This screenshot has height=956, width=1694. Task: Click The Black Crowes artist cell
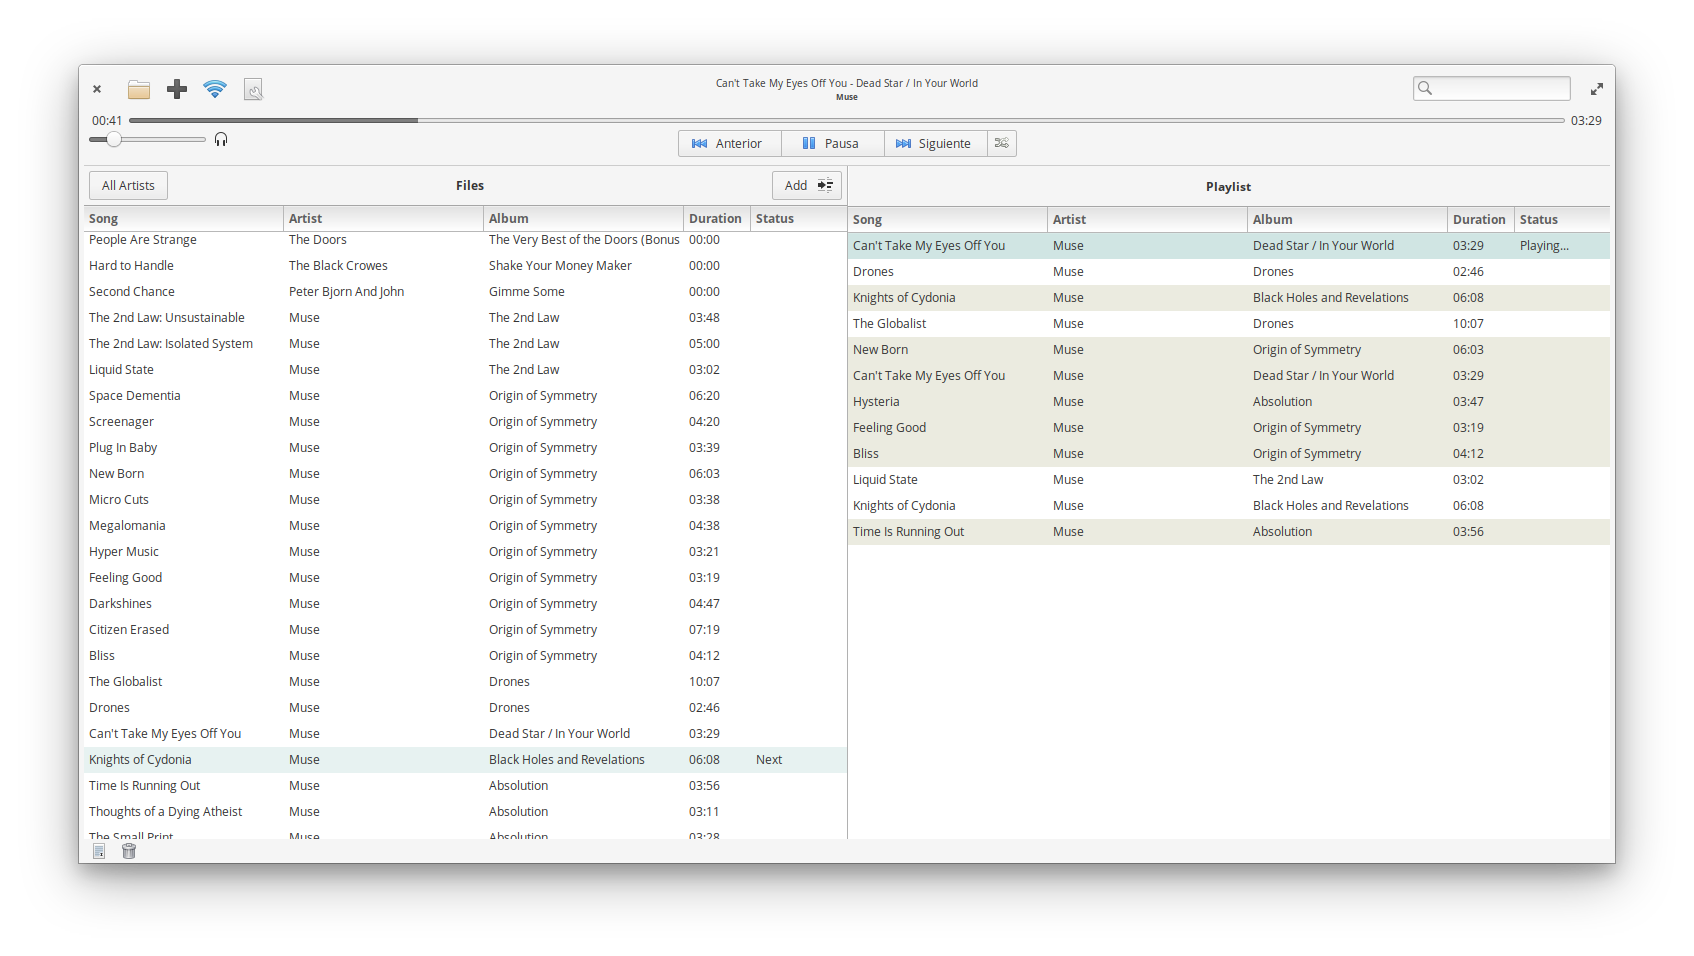click(338, 265)
